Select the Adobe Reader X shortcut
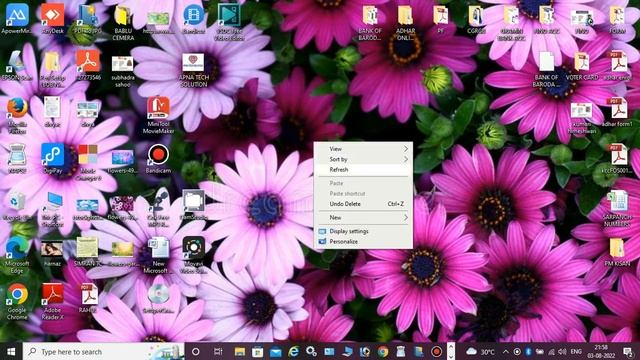This screenshot has height=360, width=640. tap(52, 301)
